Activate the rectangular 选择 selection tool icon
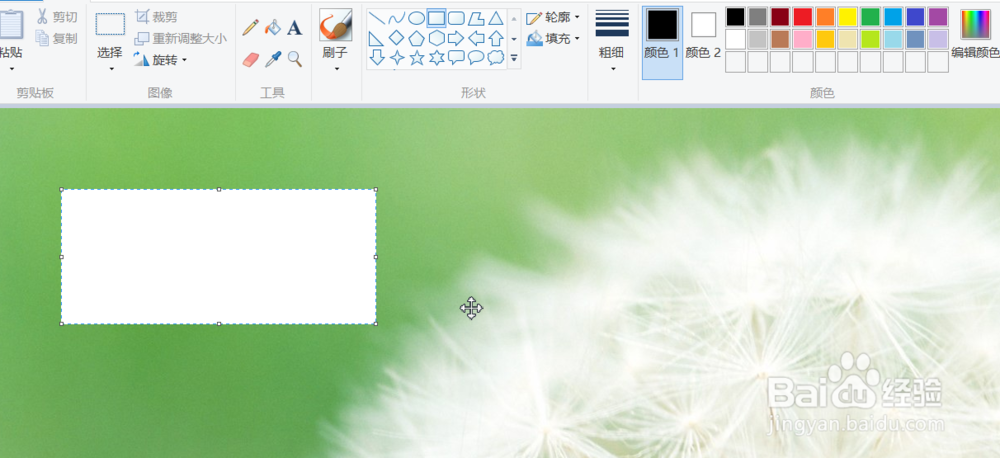The image size is (1000, 458). tap(110, 25)
